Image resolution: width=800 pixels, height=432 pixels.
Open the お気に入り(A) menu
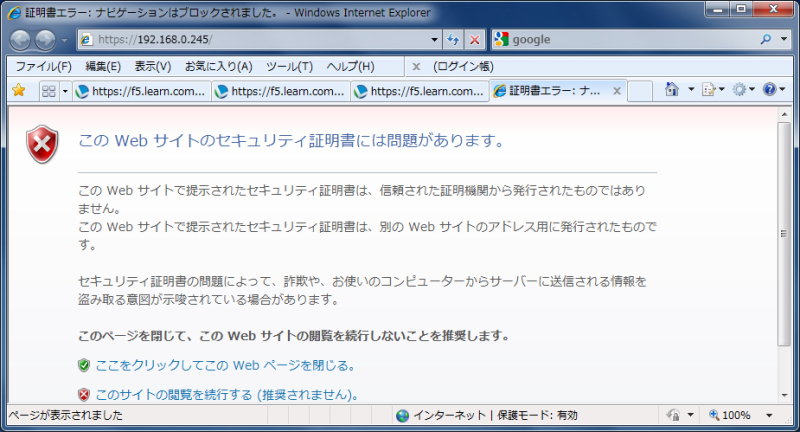tap(218, 66)
